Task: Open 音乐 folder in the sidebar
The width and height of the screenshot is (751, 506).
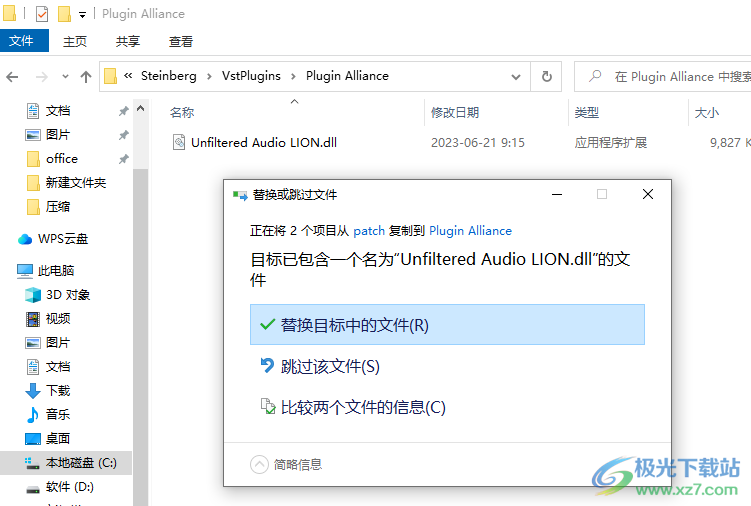Action: pyautogui.click(x=58, y=414)
